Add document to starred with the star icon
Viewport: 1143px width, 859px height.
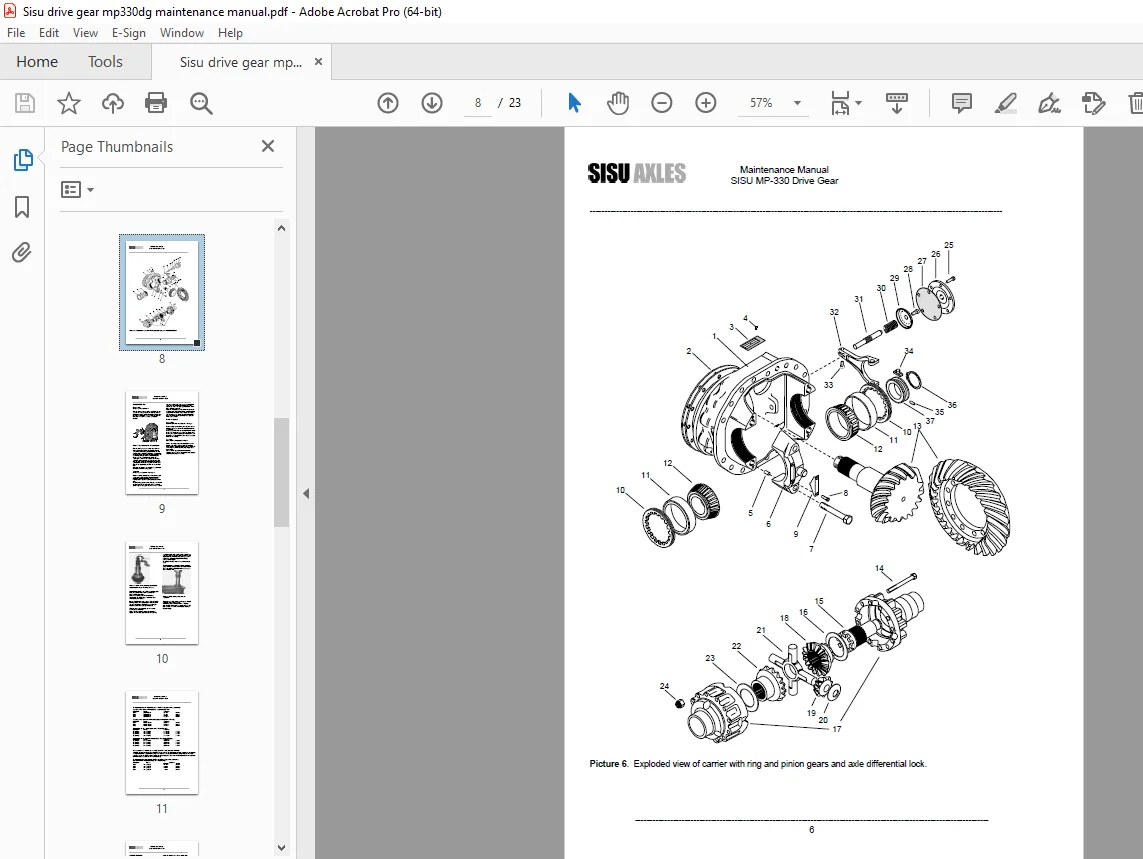69,103
